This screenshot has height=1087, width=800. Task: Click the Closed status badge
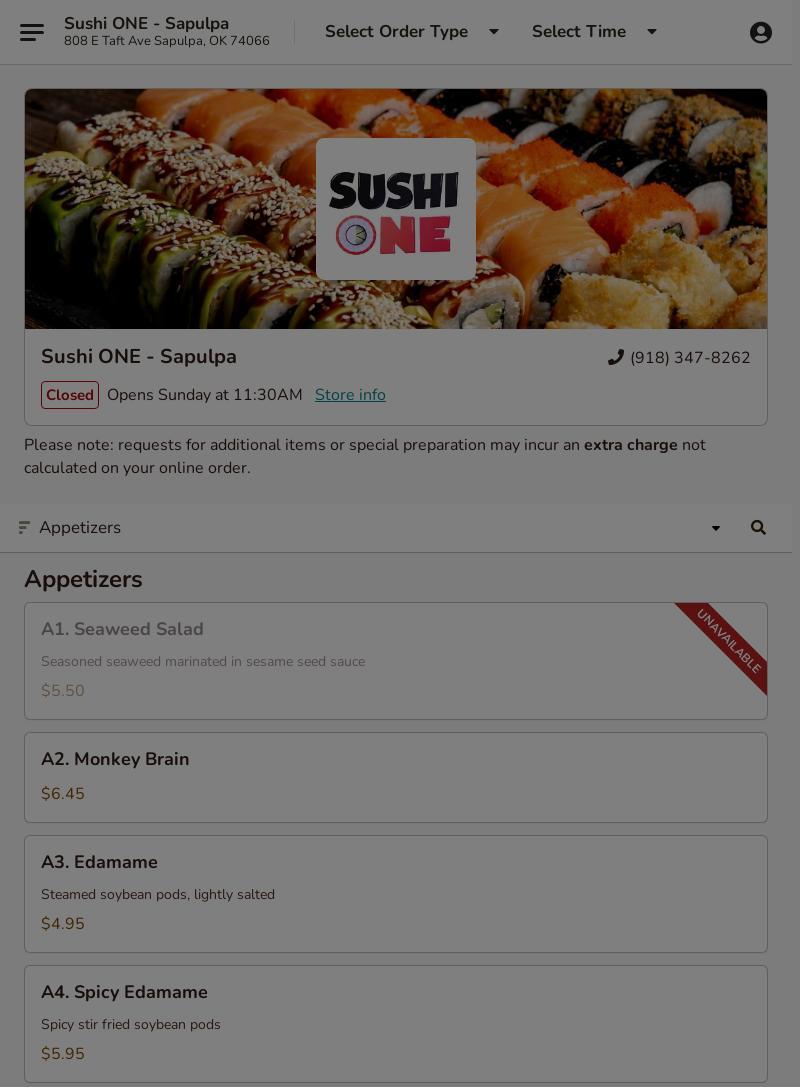(70, 394)
